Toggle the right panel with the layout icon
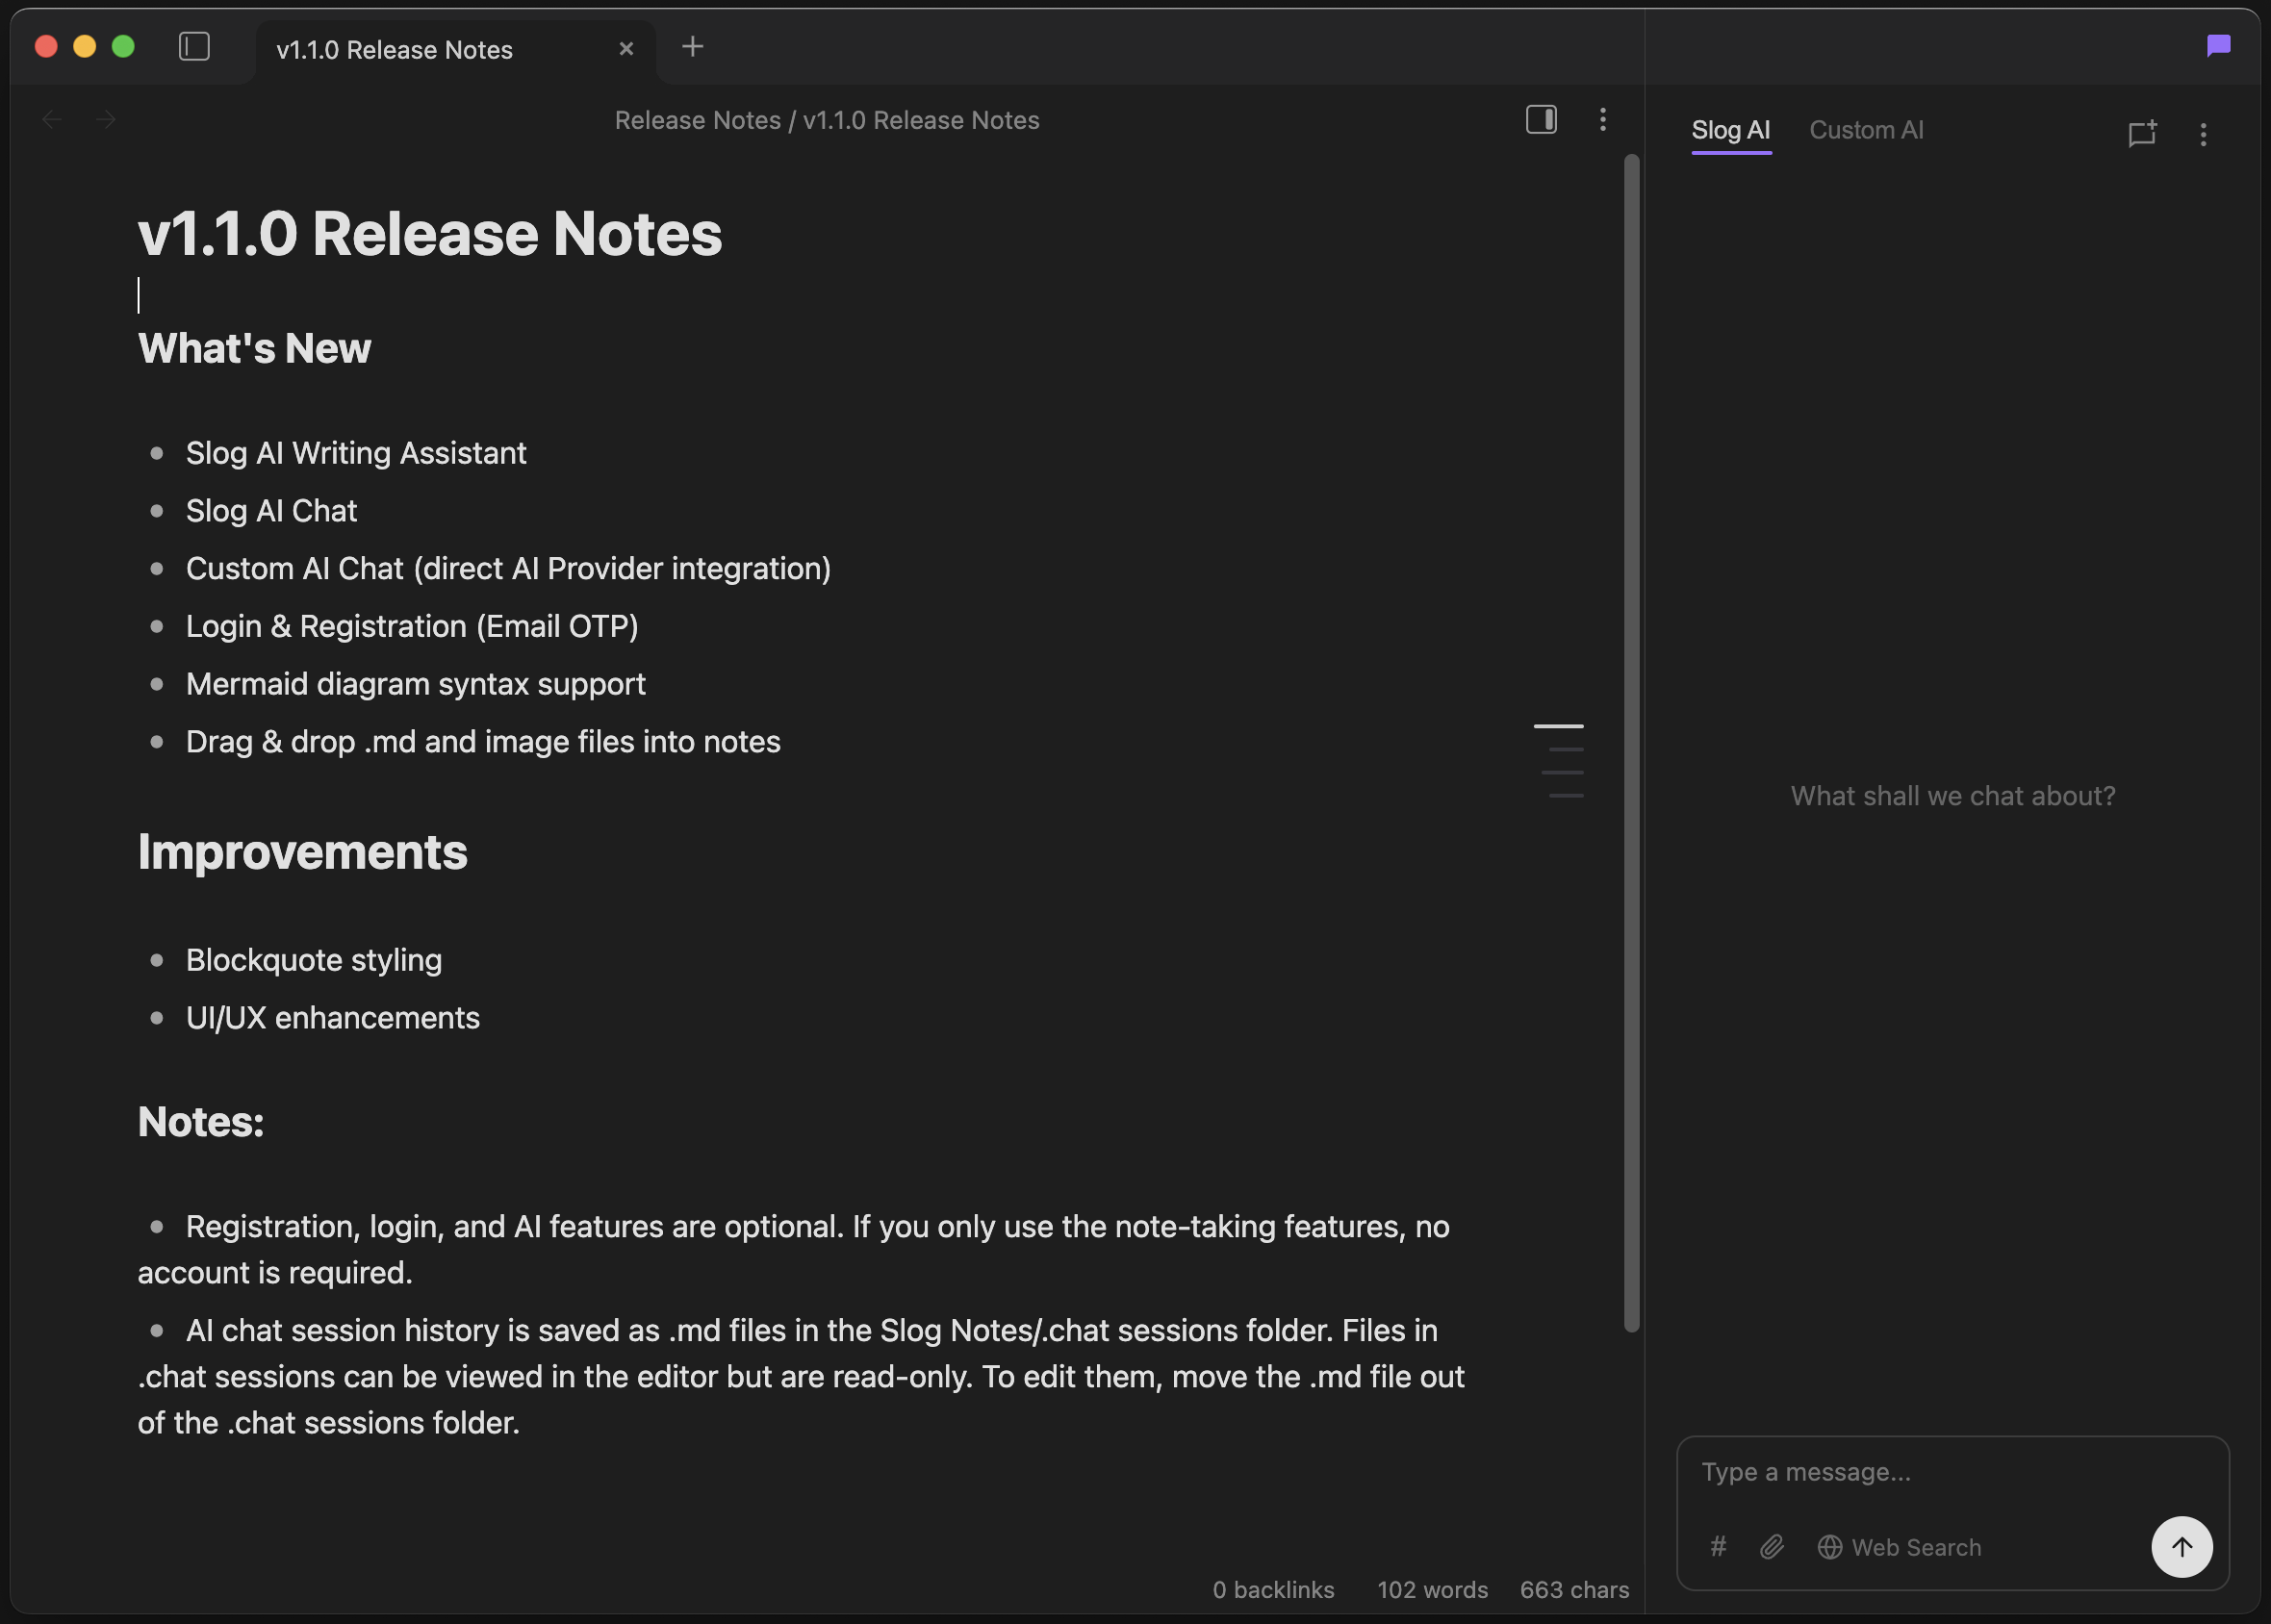This screenshot has width=2271, height=1624. (x=1541, y=119)
